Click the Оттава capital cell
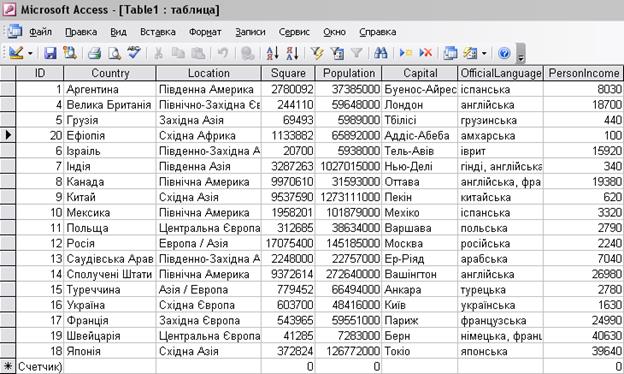Image resolution: width=624 pixels, height=374 pixels. click(x=420, y=182)
